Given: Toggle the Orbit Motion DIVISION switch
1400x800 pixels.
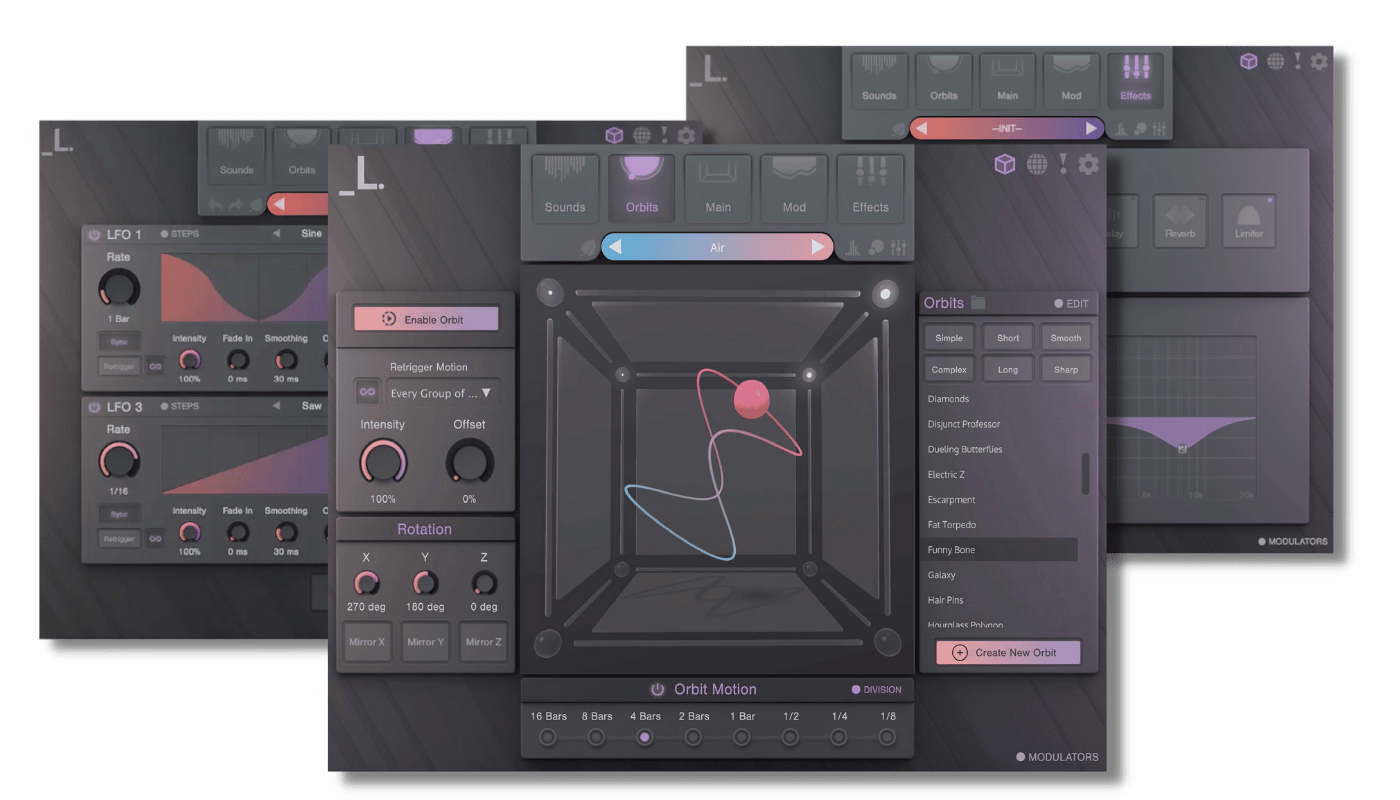Looking at the screenshot, I should coord(876,690).
